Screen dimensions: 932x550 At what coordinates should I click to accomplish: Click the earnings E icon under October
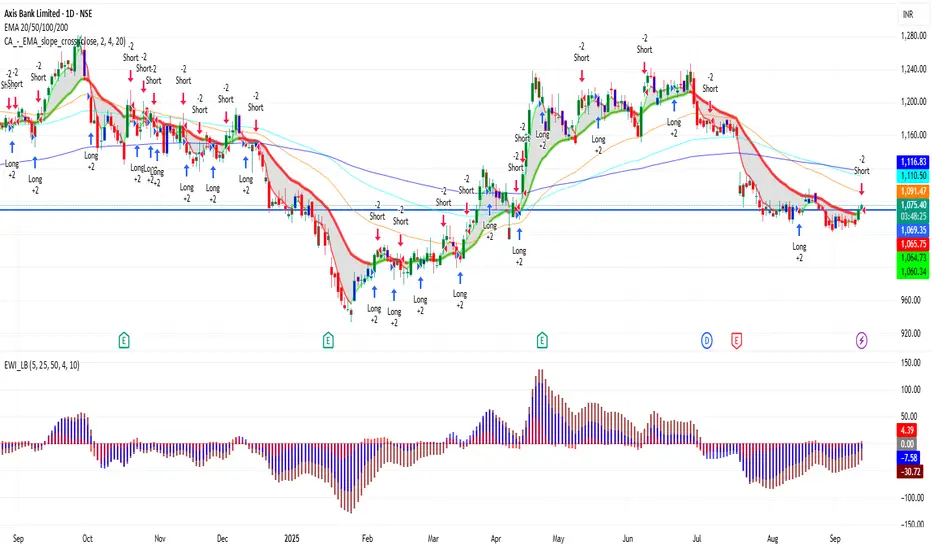pos(124,340)
